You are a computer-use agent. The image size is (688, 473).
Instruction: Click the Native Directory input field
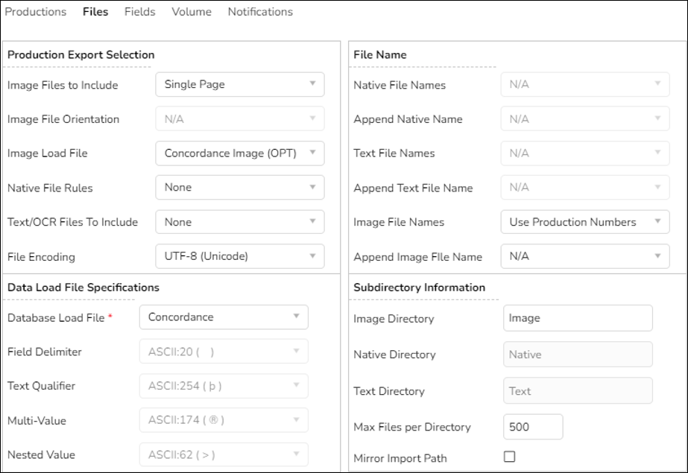pos(577,354)
